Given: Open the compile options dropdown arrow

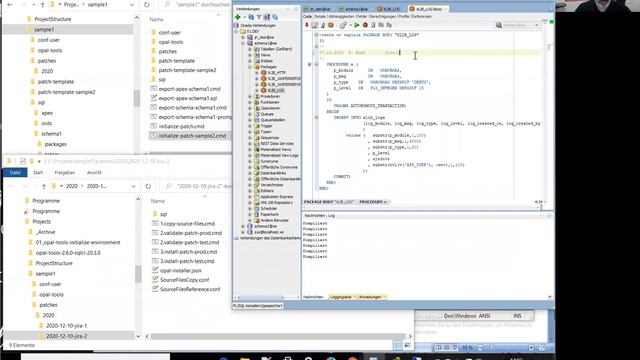Looking at the screenshot, I should [x=350, y=25].
